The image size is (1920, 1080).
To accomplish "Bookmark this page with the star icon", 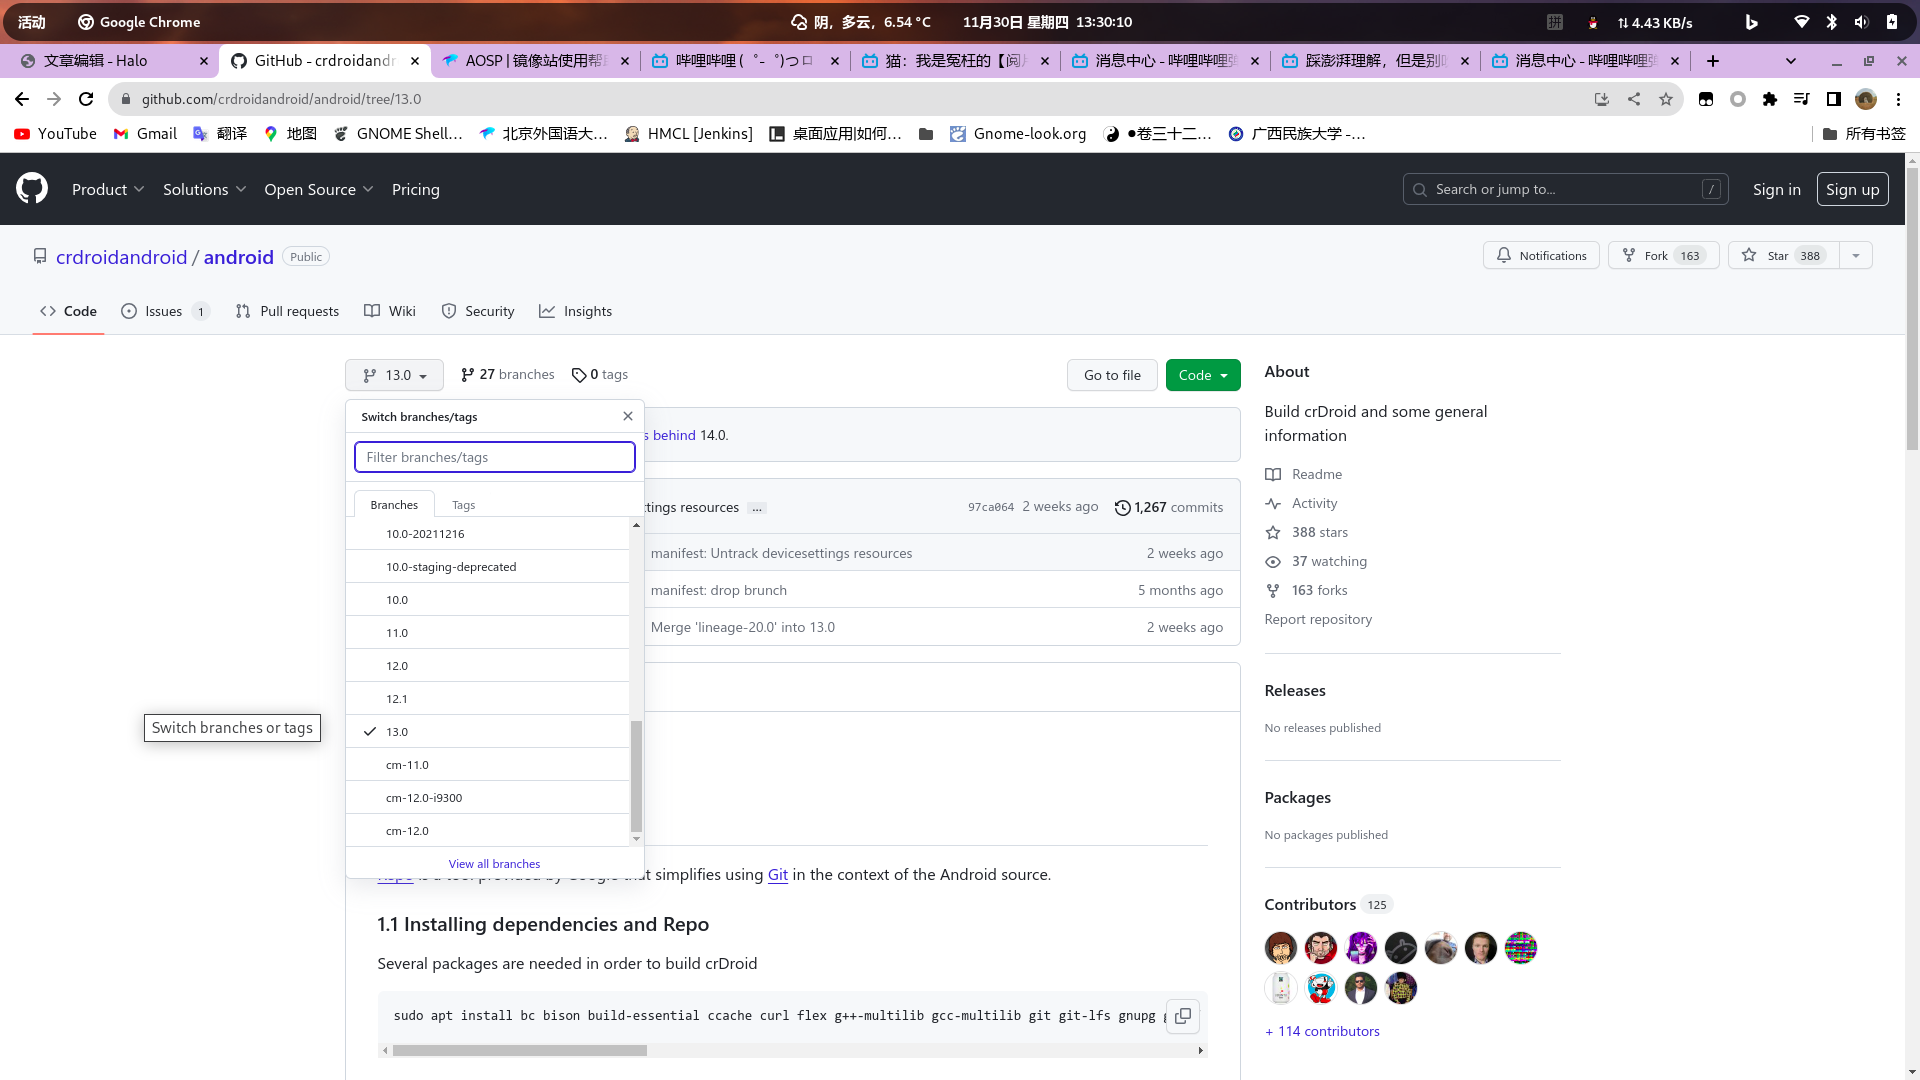I will (x=1666, y=99).
